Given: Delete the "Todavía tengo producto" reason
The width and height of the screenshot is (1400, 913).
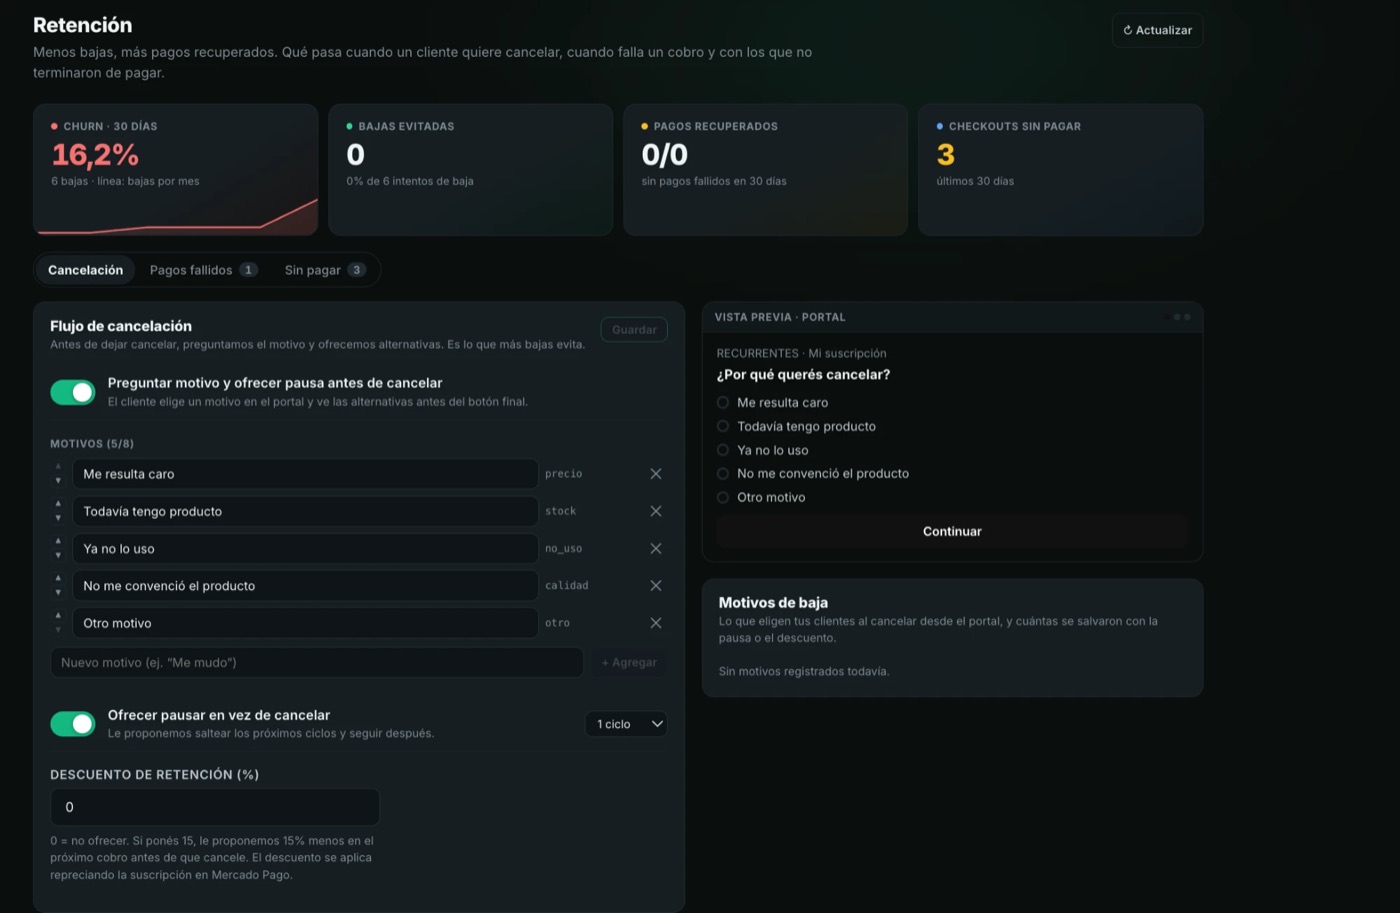Looking at the screenshot, I should click(x=656, y=511).
